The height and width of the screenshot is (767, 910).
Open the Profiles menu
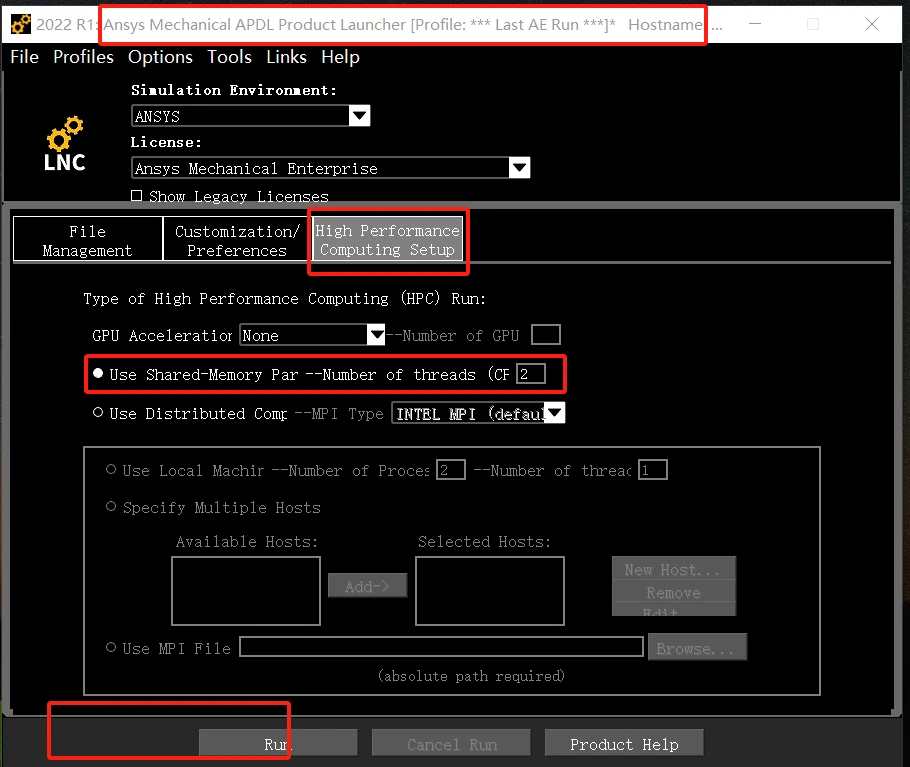coord(84,57)
